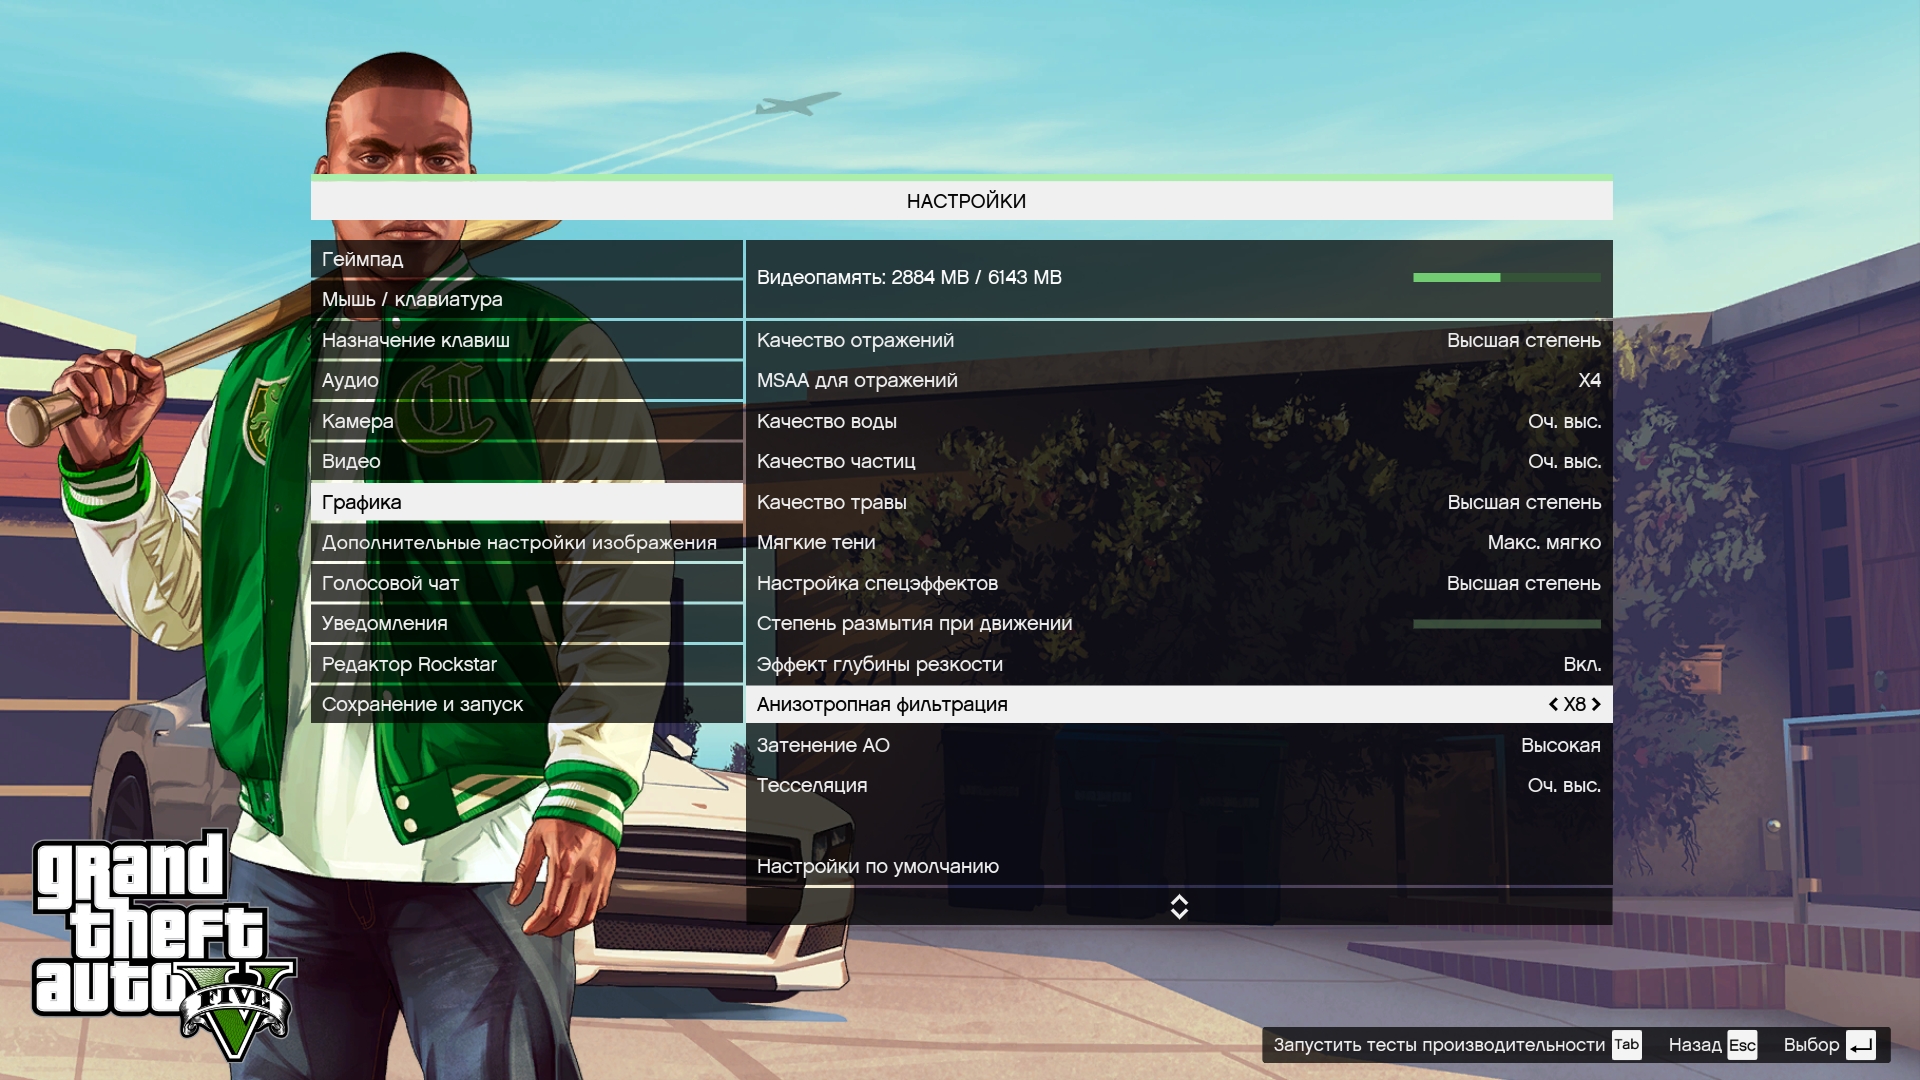Select the Качество частиц setting row
This screenshot has height=1080, width=1920.
1179,461
